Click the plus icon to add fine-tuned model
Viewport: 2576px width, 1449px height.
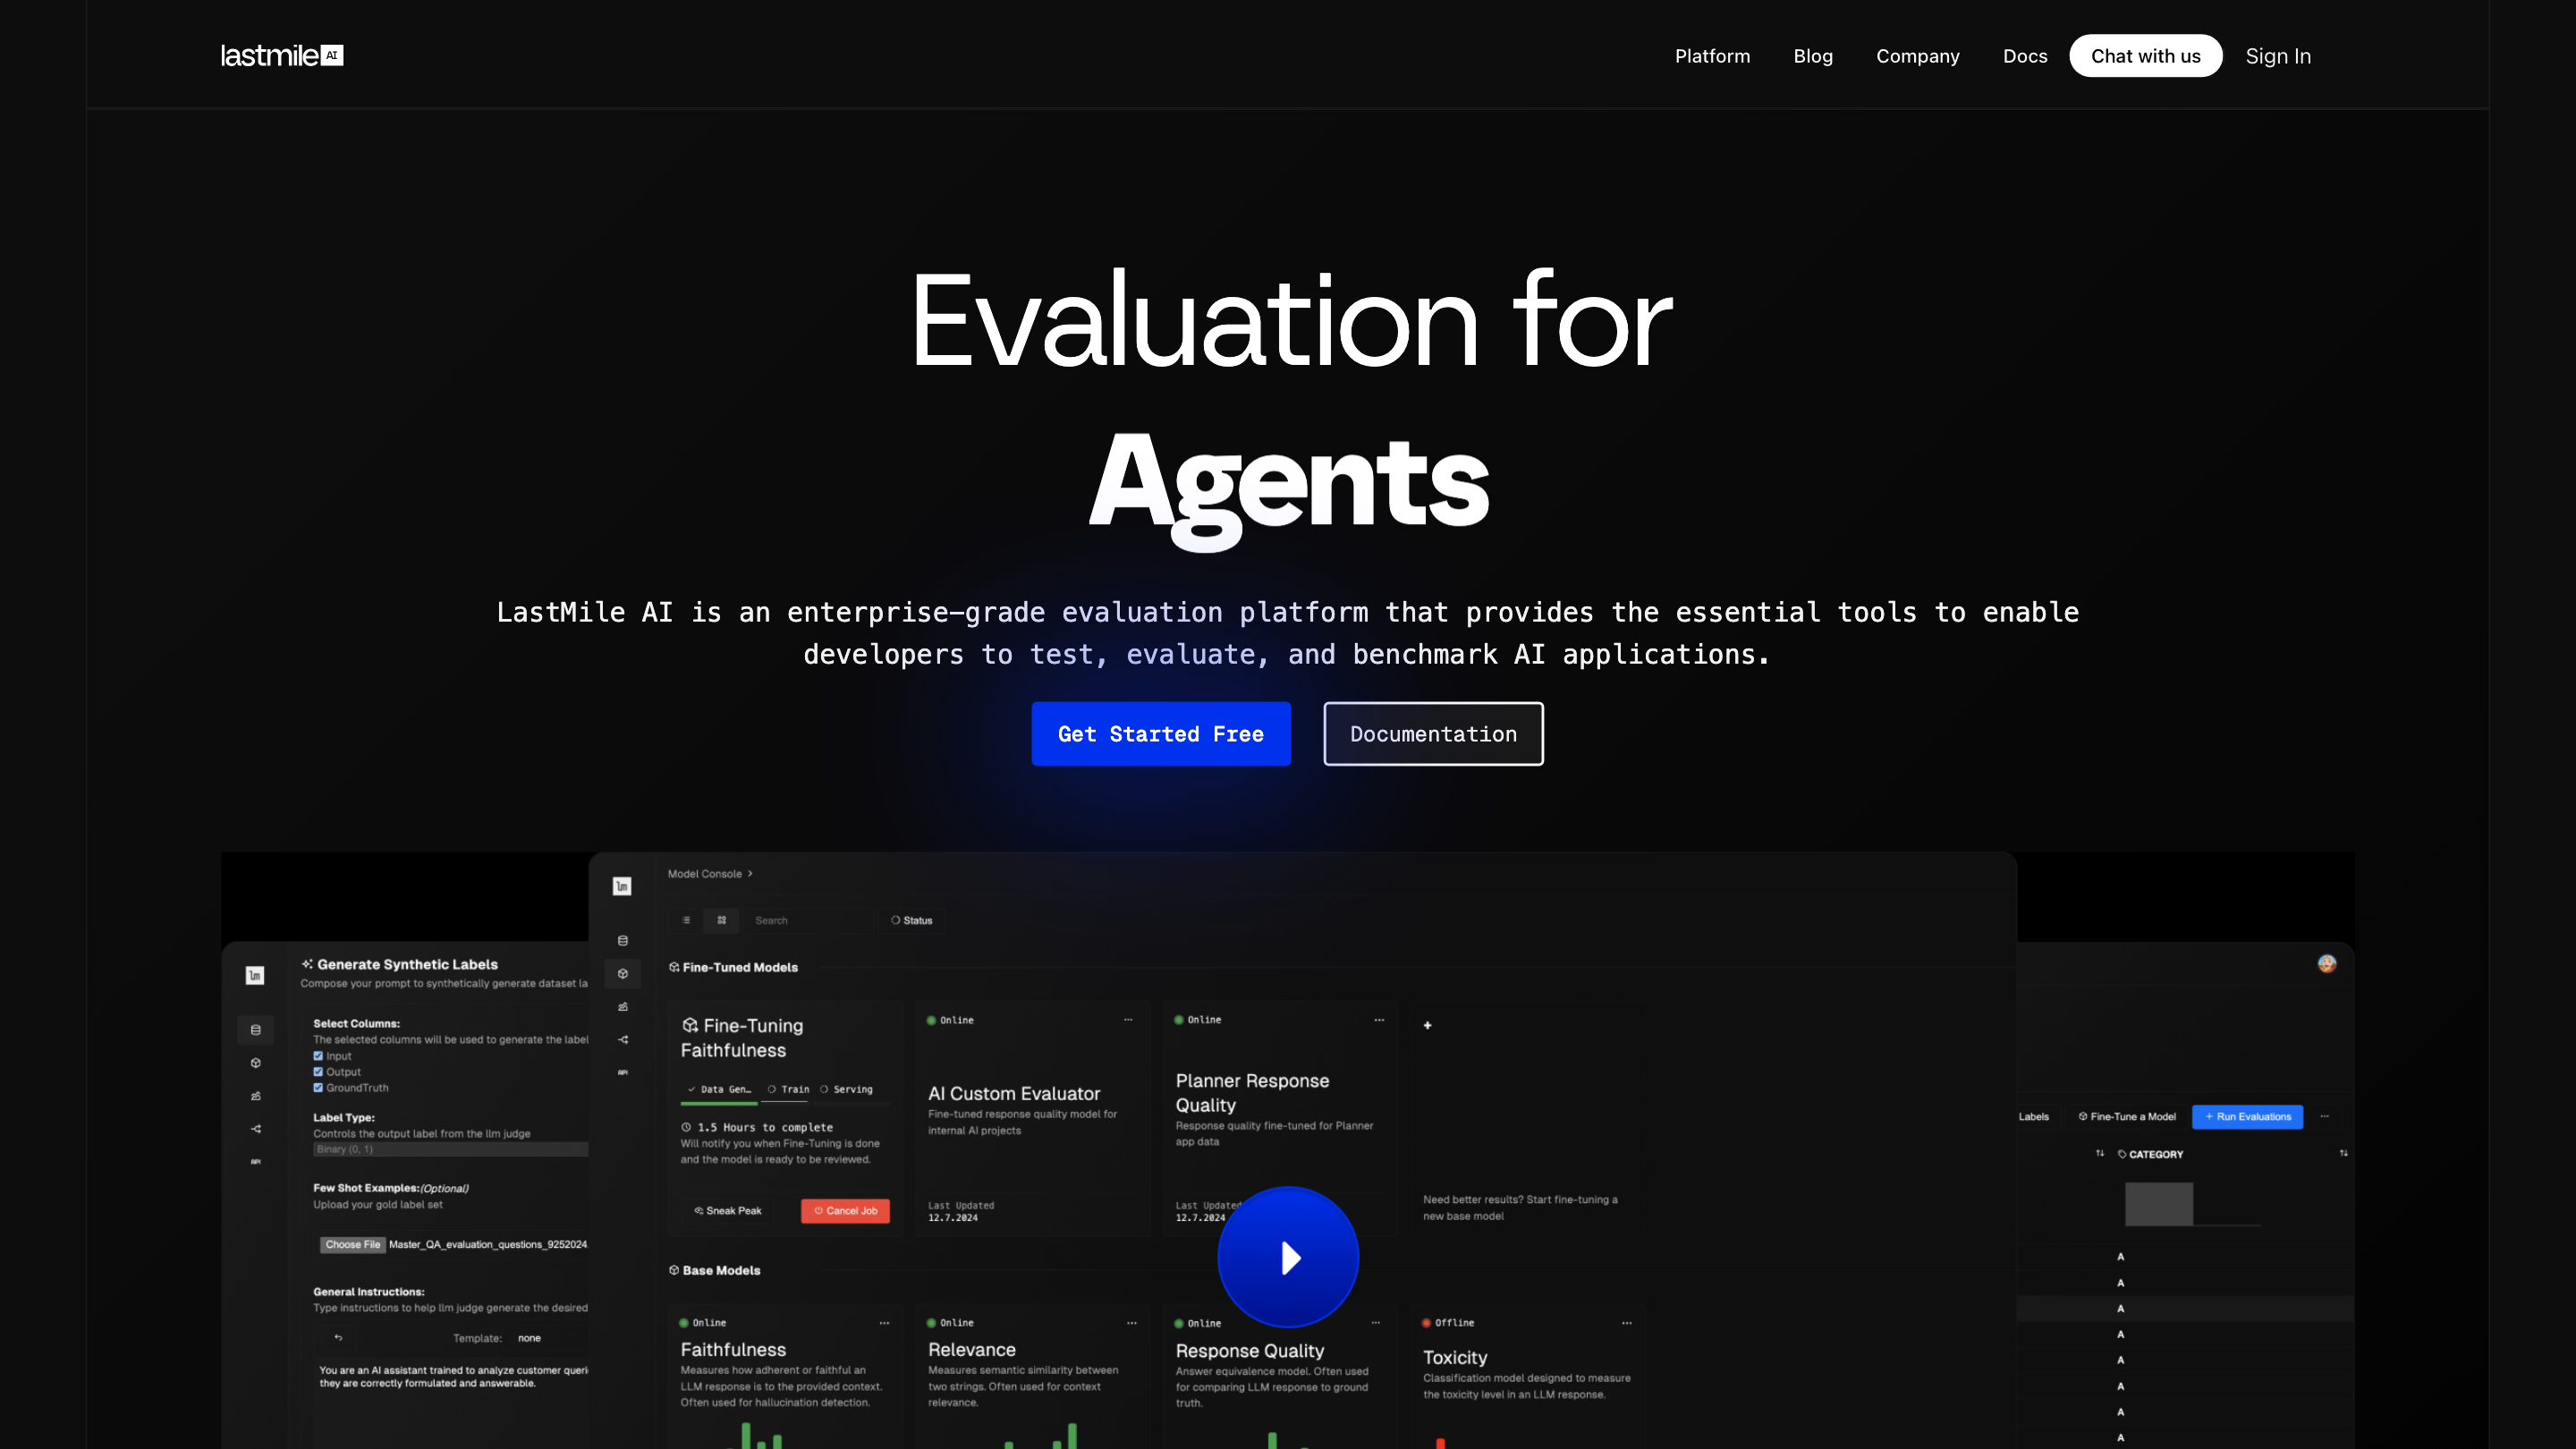[1427, 1025]
